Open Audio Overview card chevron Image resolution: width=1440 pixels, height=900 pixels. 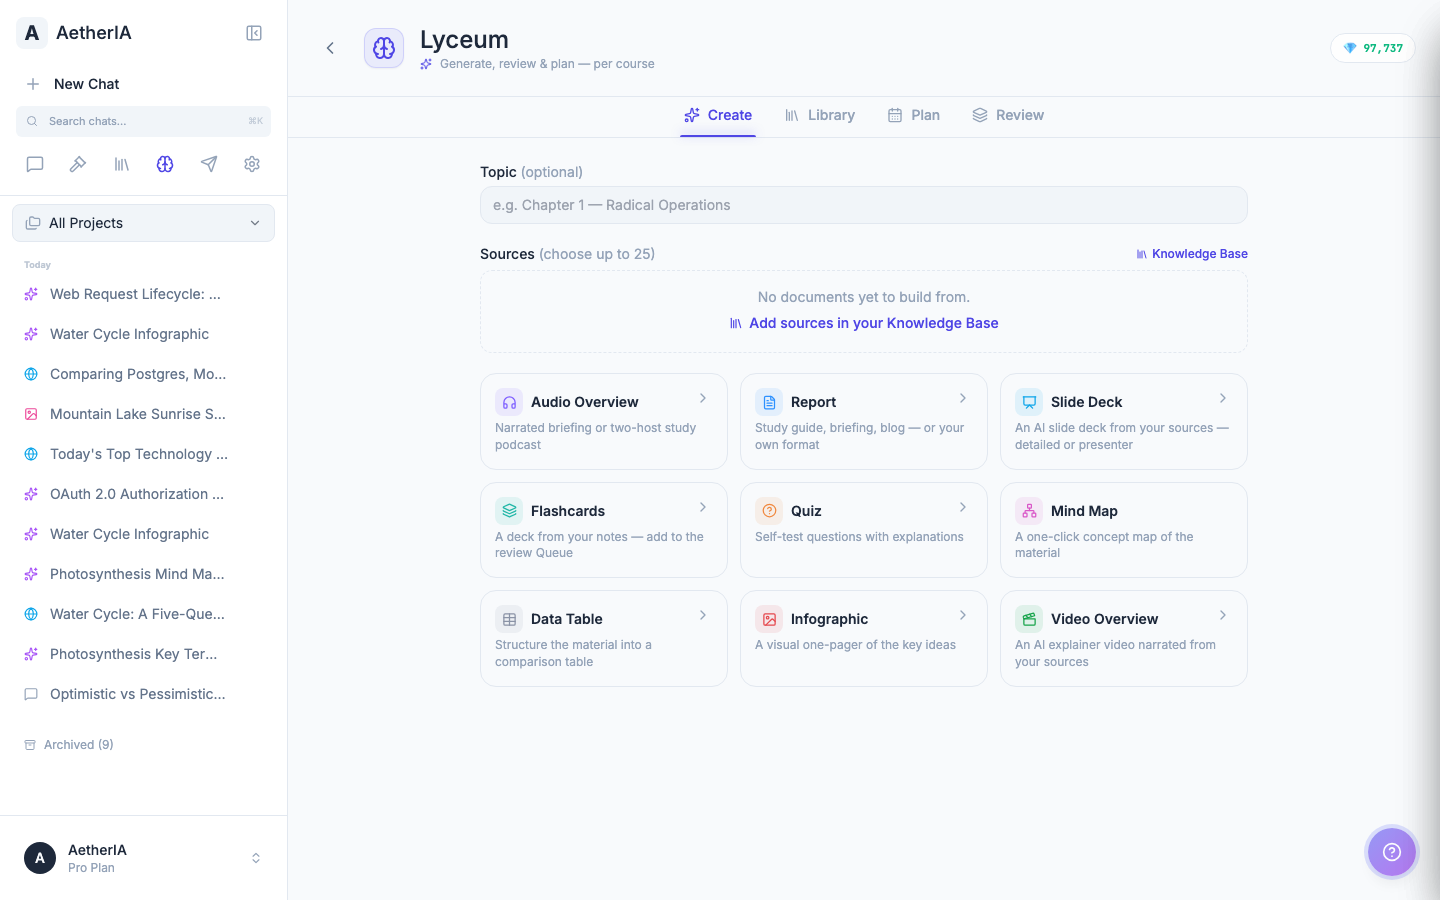(x=703, y=398)
